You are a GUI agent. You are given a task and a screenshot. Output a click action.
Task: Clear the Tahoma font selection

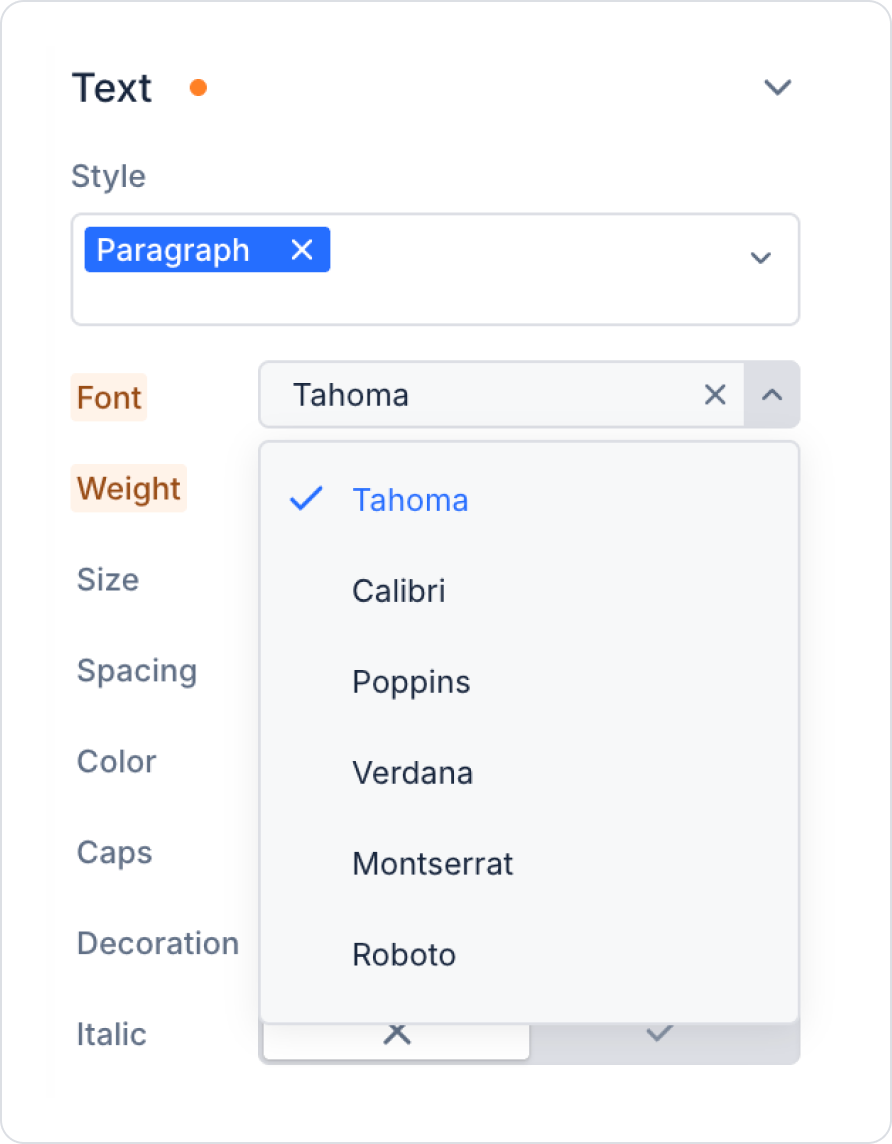(715, 395)
